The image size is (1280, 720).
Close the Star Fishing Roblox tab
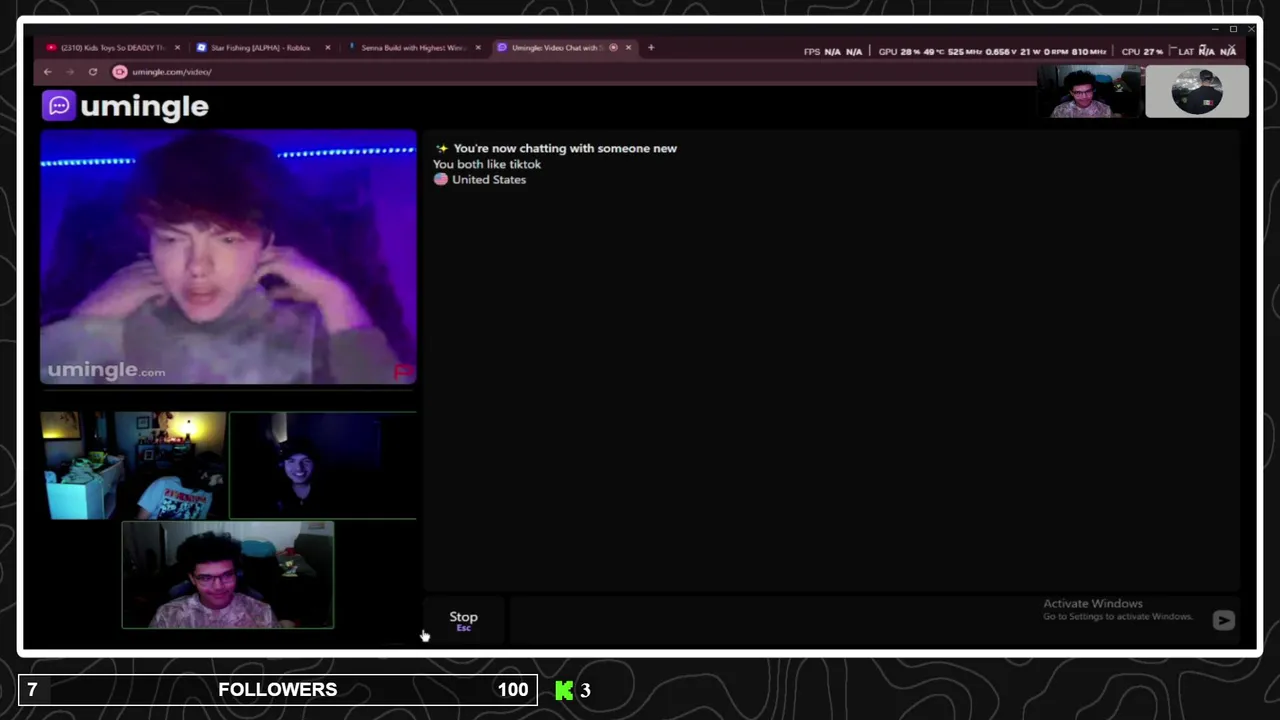(x=327, y=47)
